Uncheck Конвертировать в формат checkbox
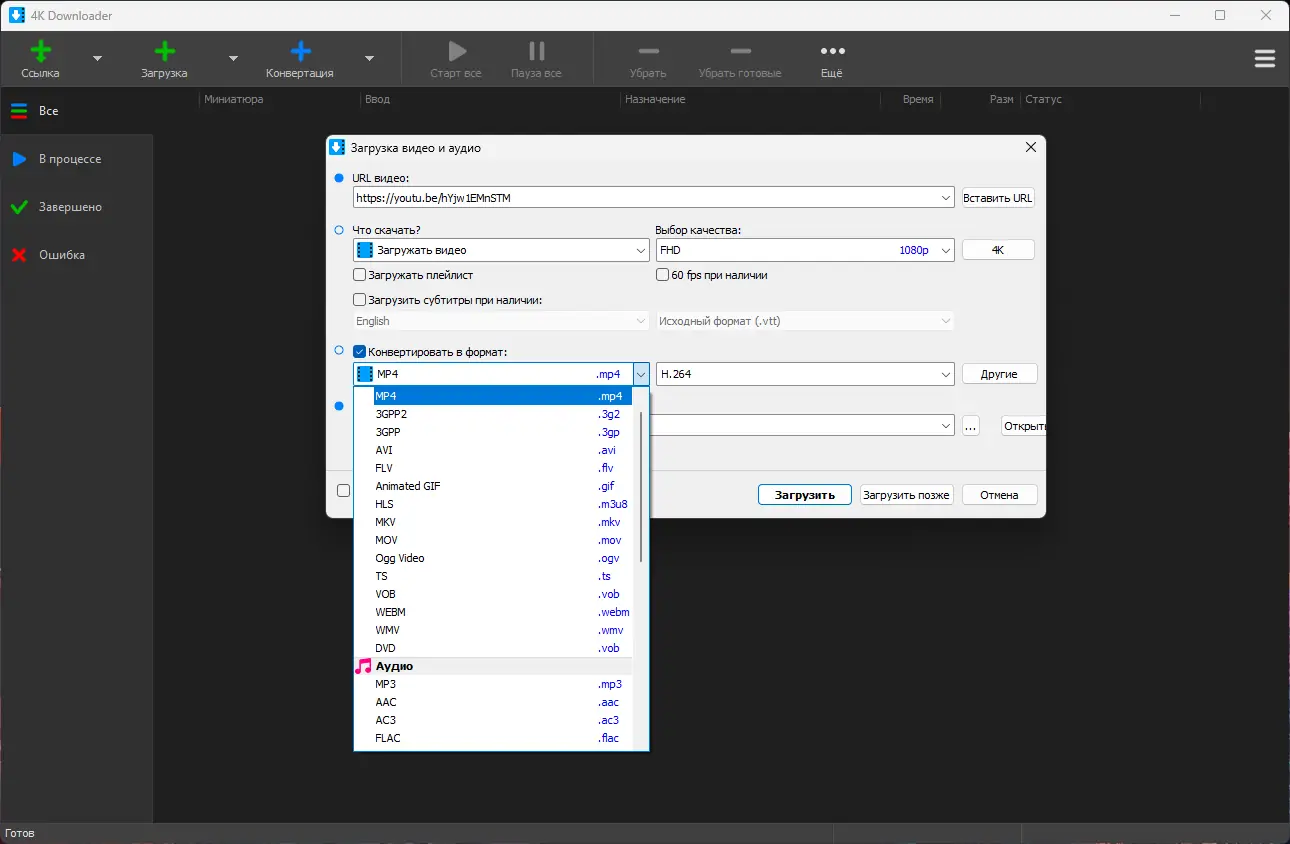 (360, 352)
